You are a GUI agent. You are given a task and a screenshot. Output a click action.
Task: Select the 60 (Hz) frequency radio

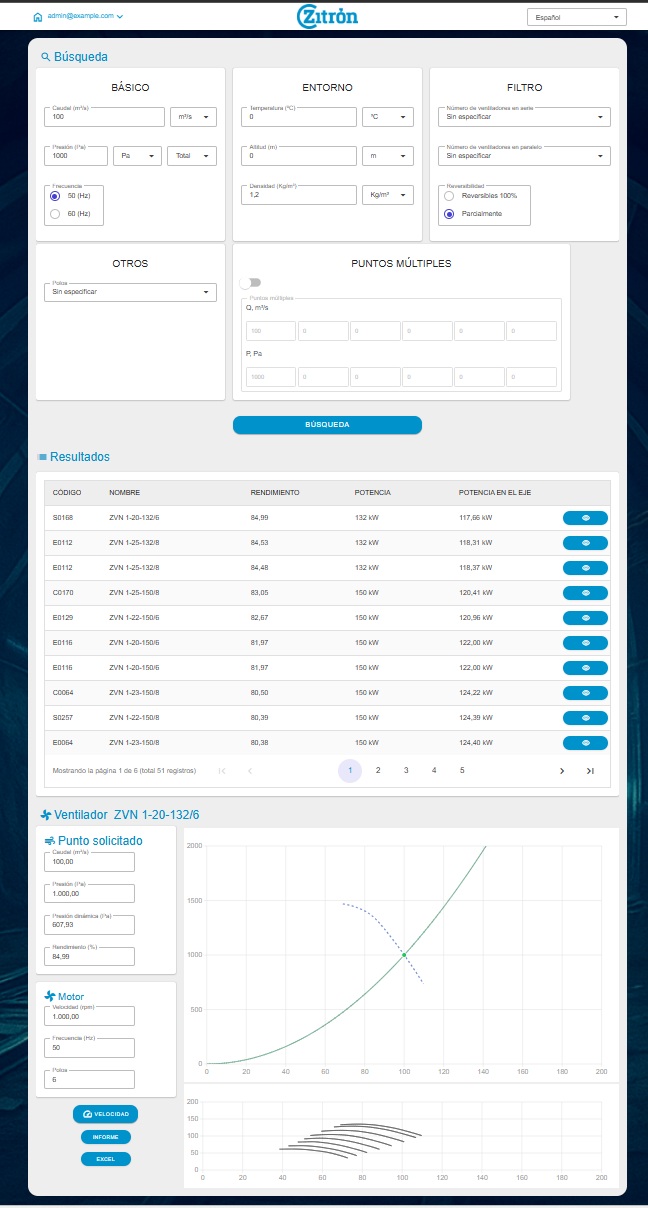(x=55, y=213)
